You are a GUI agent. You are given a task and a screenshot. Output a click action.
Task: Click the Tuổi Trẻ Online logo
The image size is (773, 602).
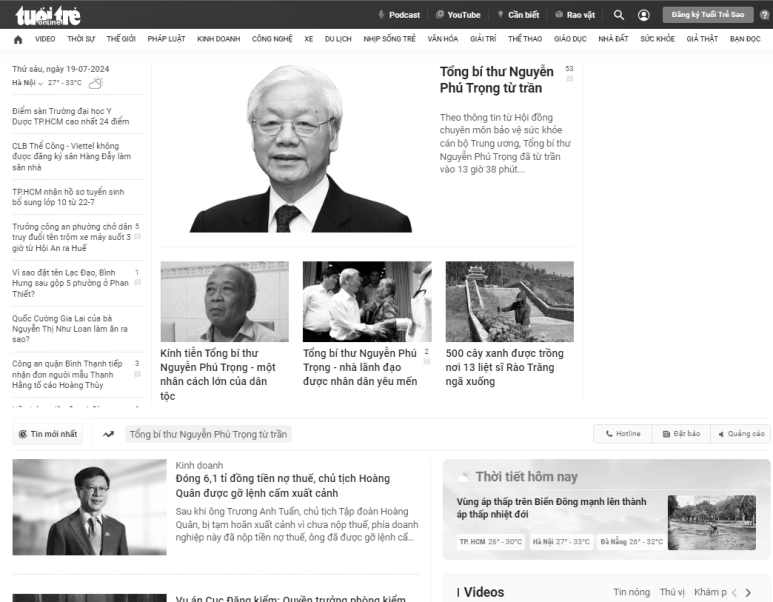click(48, 15)
